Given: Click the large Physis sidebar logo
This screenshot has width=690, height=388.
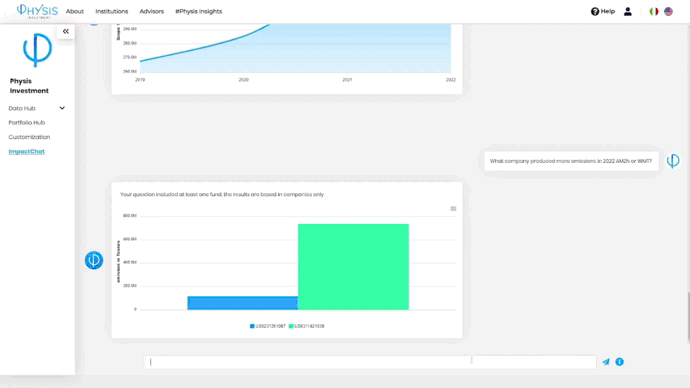Looking at the screenshot, I should coord(37,50).
